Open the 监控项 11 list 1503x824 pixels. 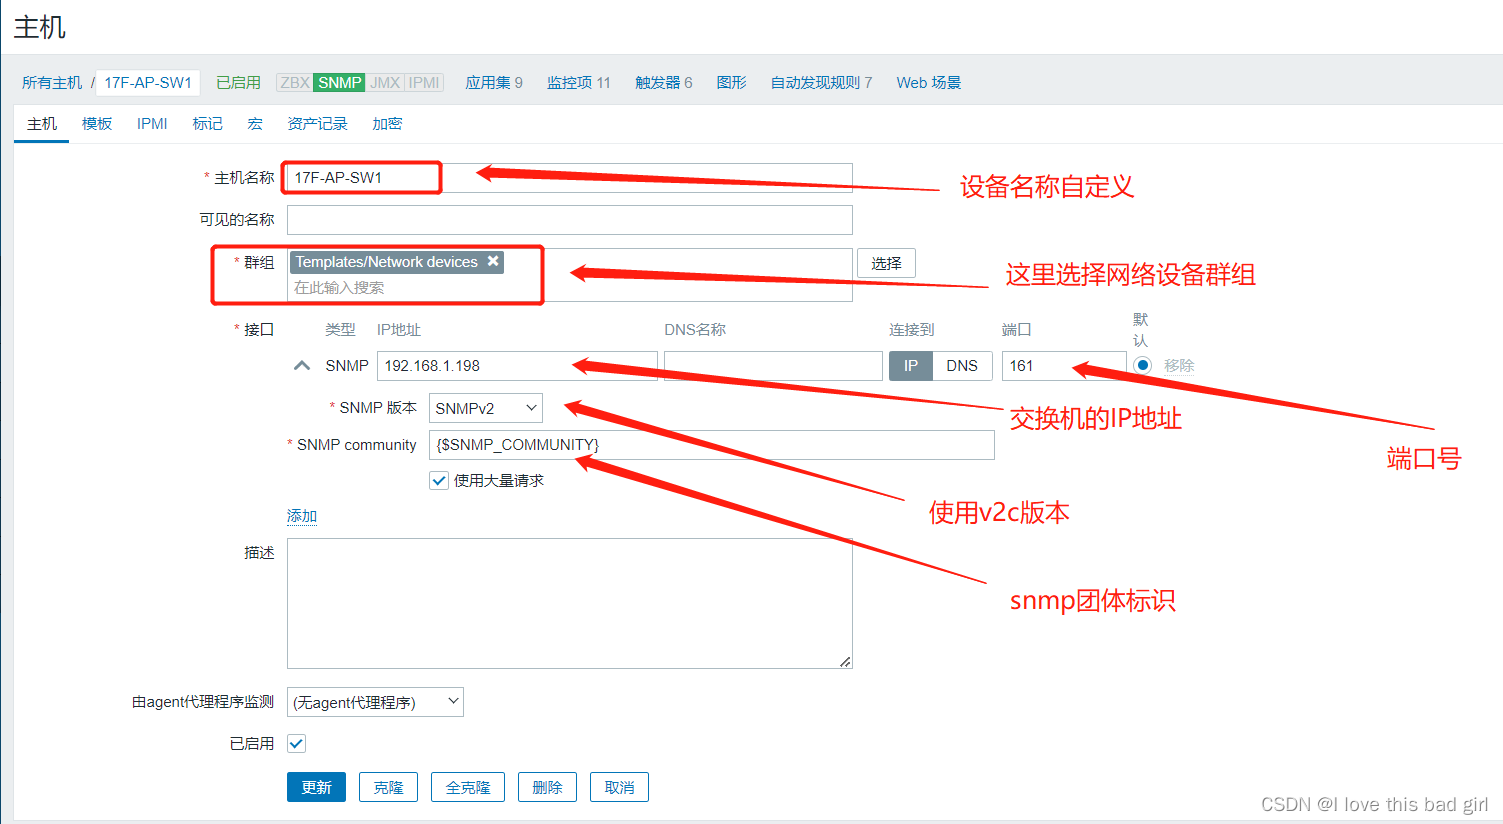578,83
